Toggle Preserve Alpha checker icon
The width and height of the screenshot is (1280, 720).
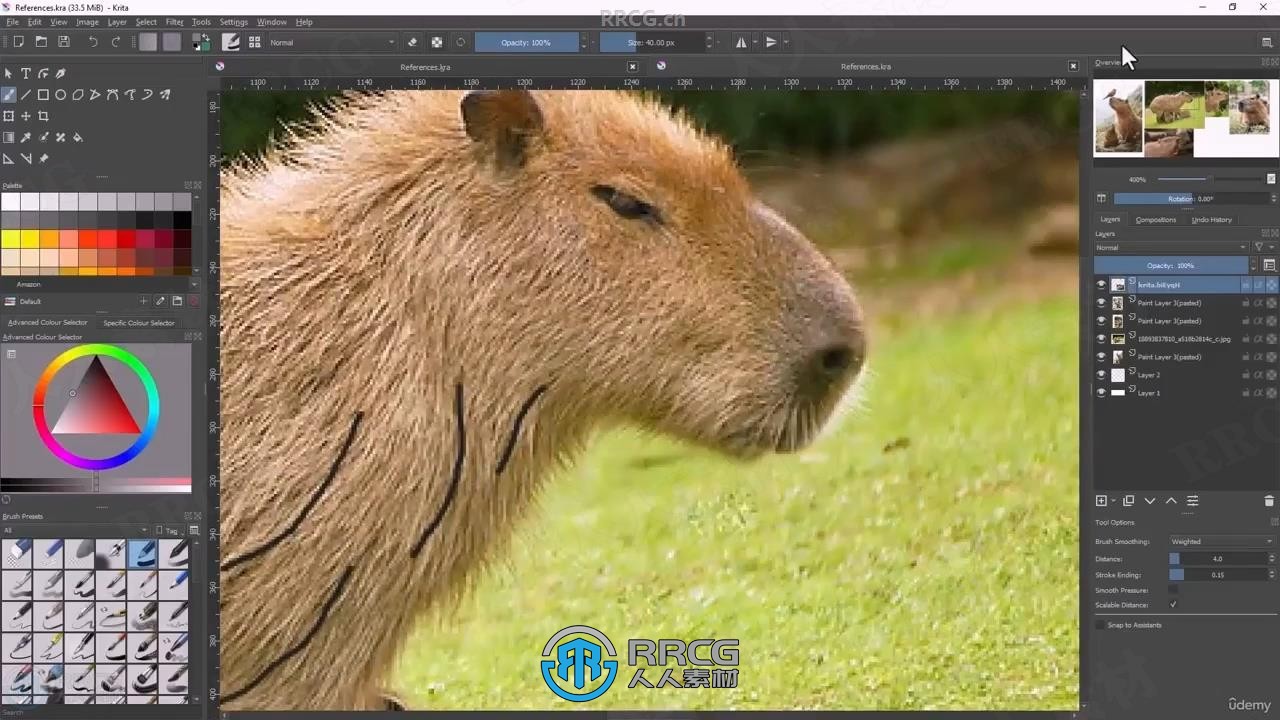(437, 42)
